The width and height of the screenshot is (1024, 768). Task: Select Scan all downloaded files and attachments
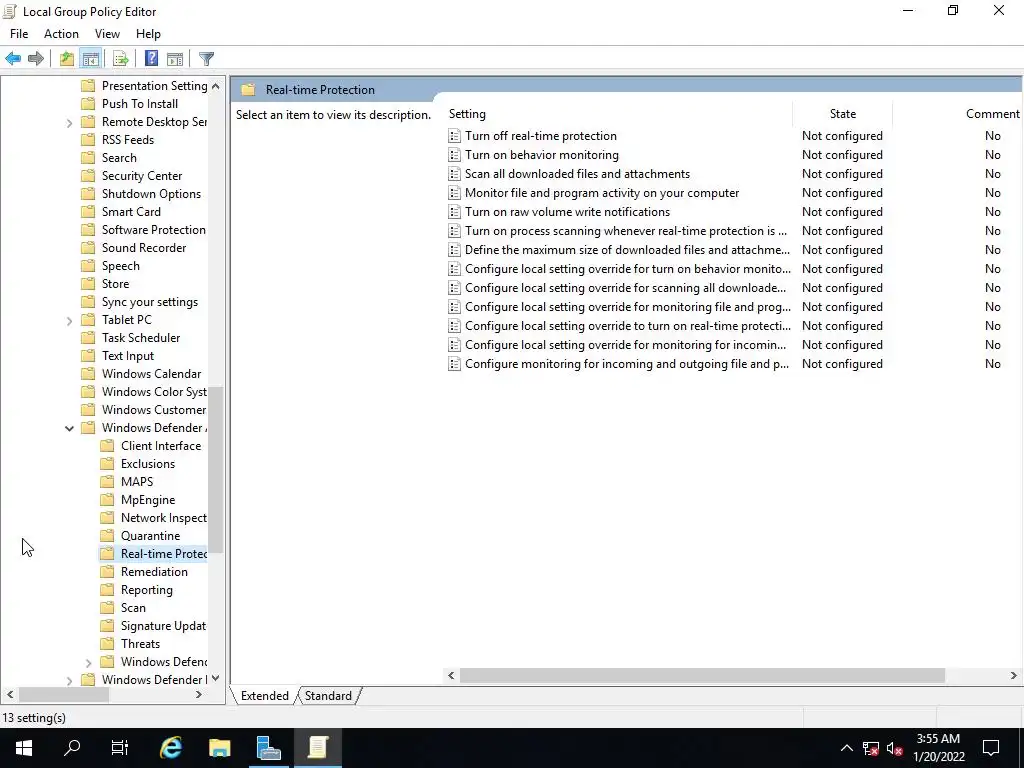[x=577, y=174]
